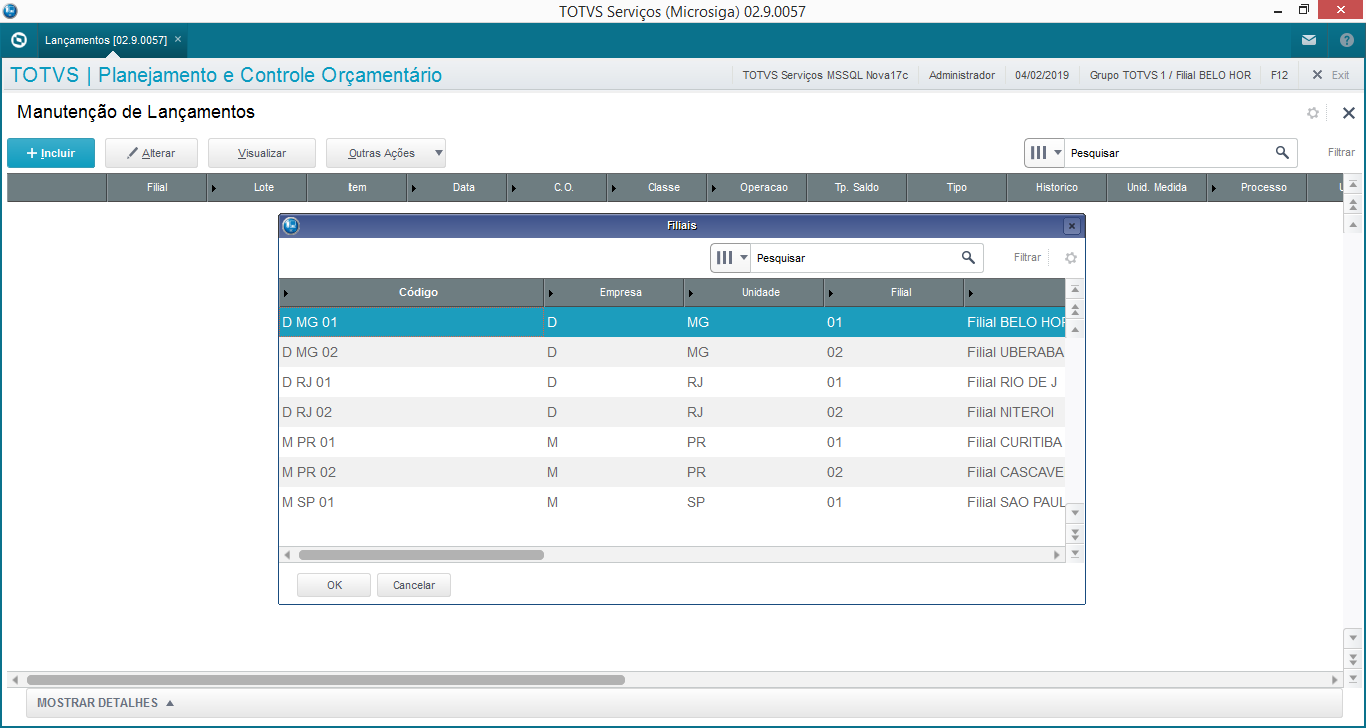Screen dimensions: 1366x728
Task: Select row M PR 01
Action: tap(672, 442)
